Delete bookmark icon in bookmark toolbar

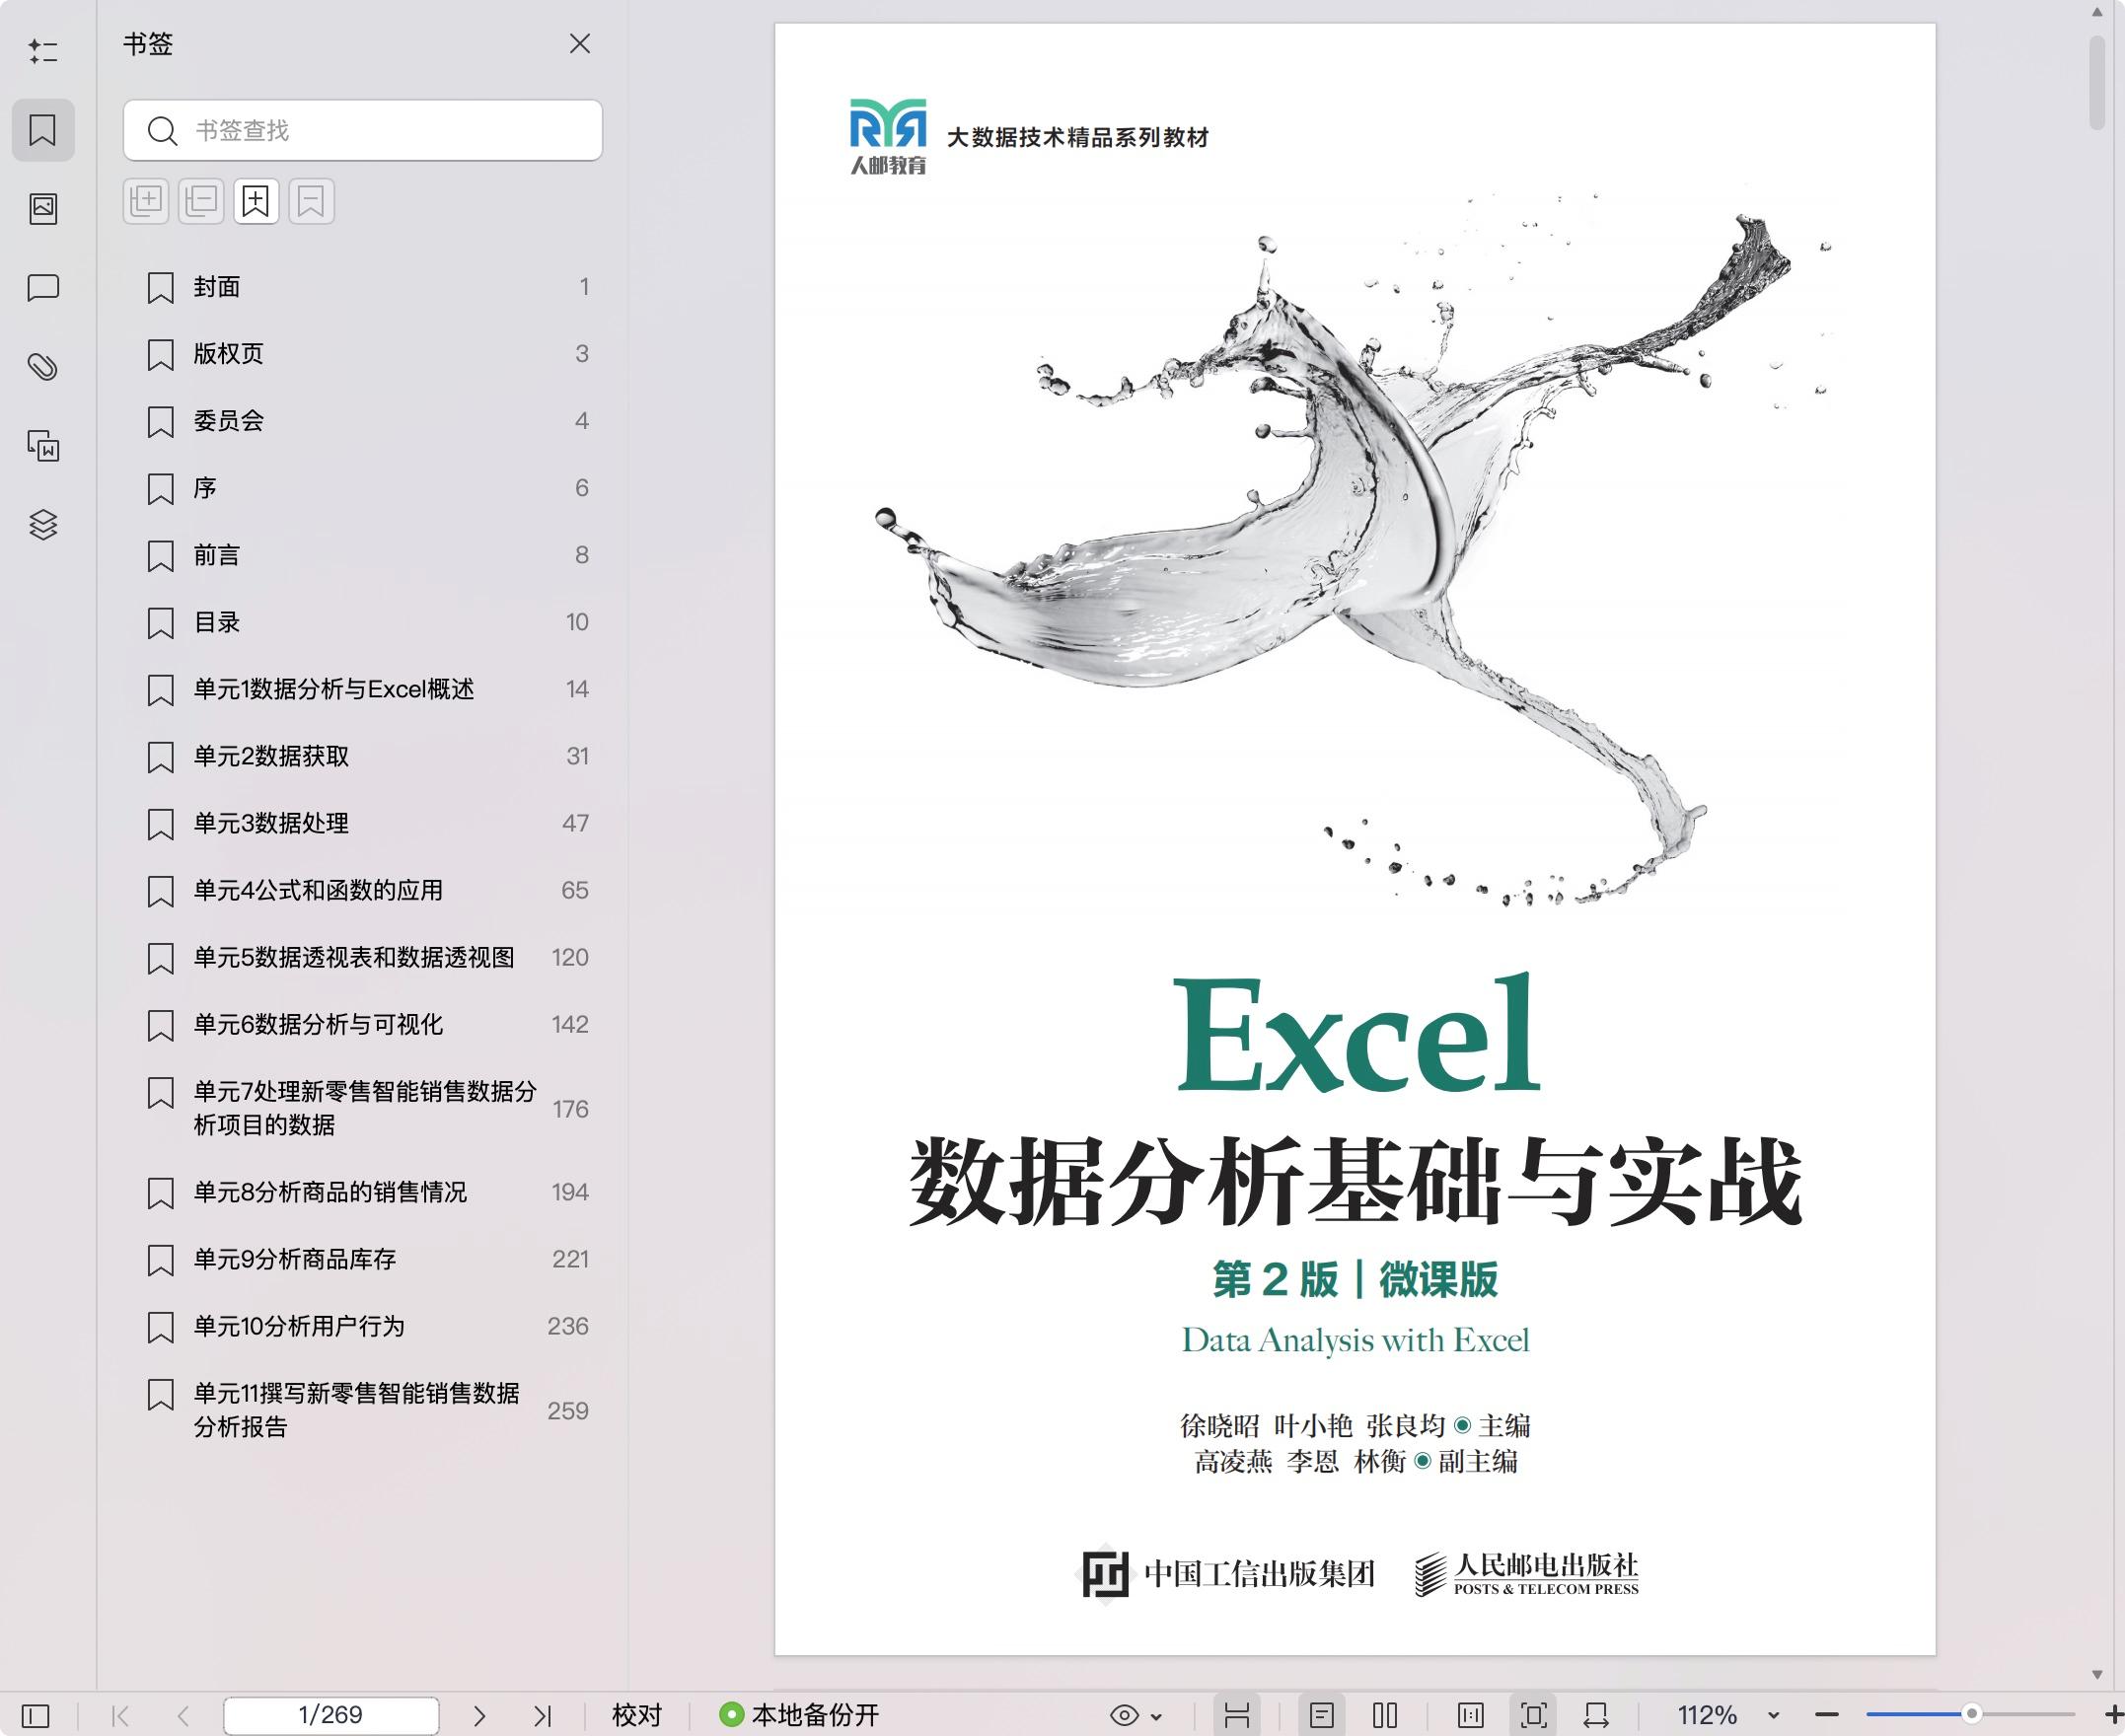[x=312, y=201]
